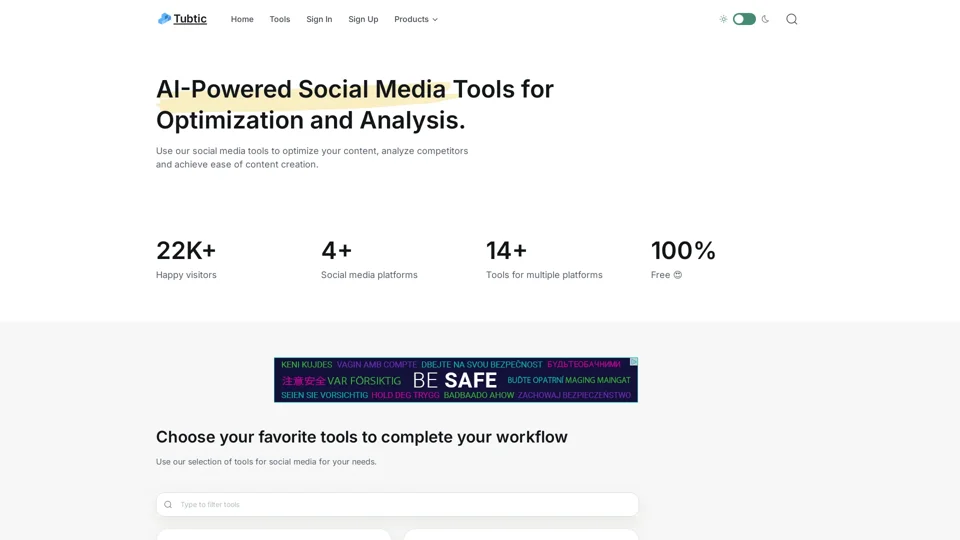The width and height of the screenshot is (960, 540).
Task: Click 'Tools for multiple platforms' label
Action: pyautogui.click(x=544, y=275)
